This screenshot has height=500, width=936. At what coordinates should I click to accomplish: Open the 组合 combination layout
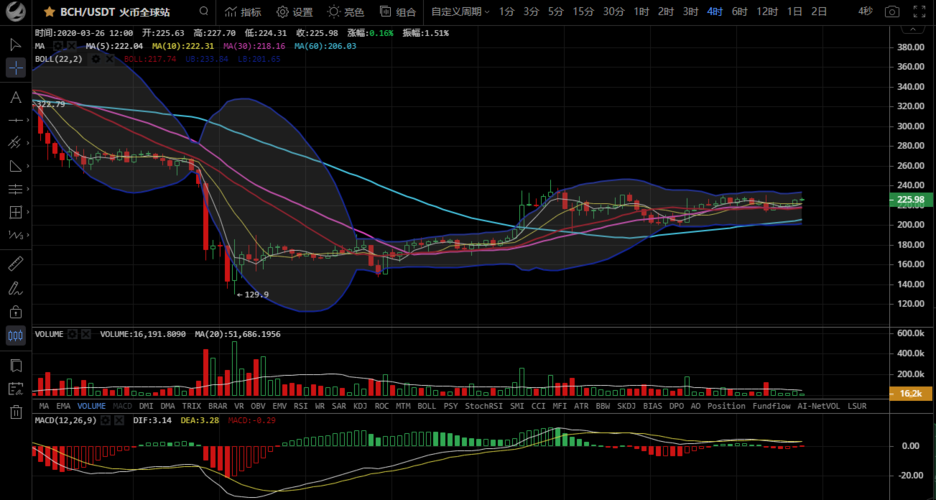398,12
